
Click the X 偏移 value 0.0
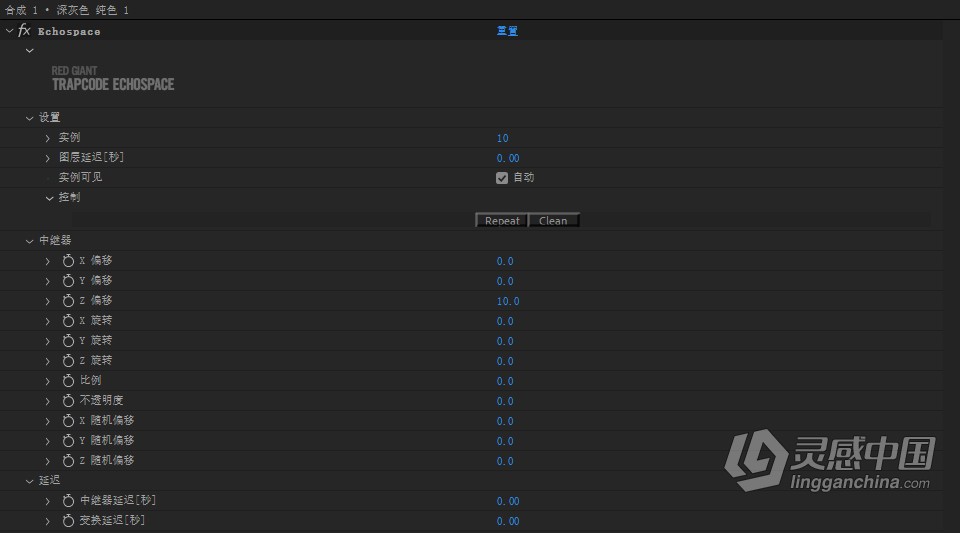tap(504, 261)
